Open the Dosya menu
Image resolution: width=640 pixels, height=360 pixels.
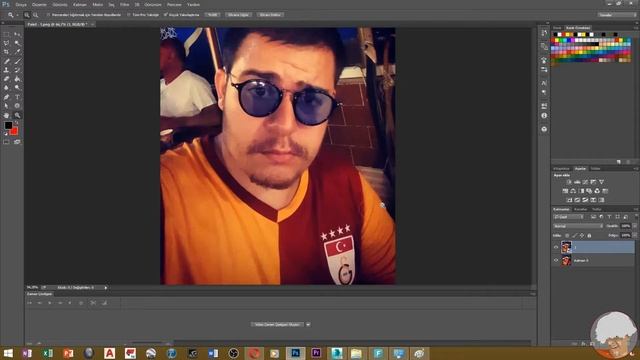21,4
